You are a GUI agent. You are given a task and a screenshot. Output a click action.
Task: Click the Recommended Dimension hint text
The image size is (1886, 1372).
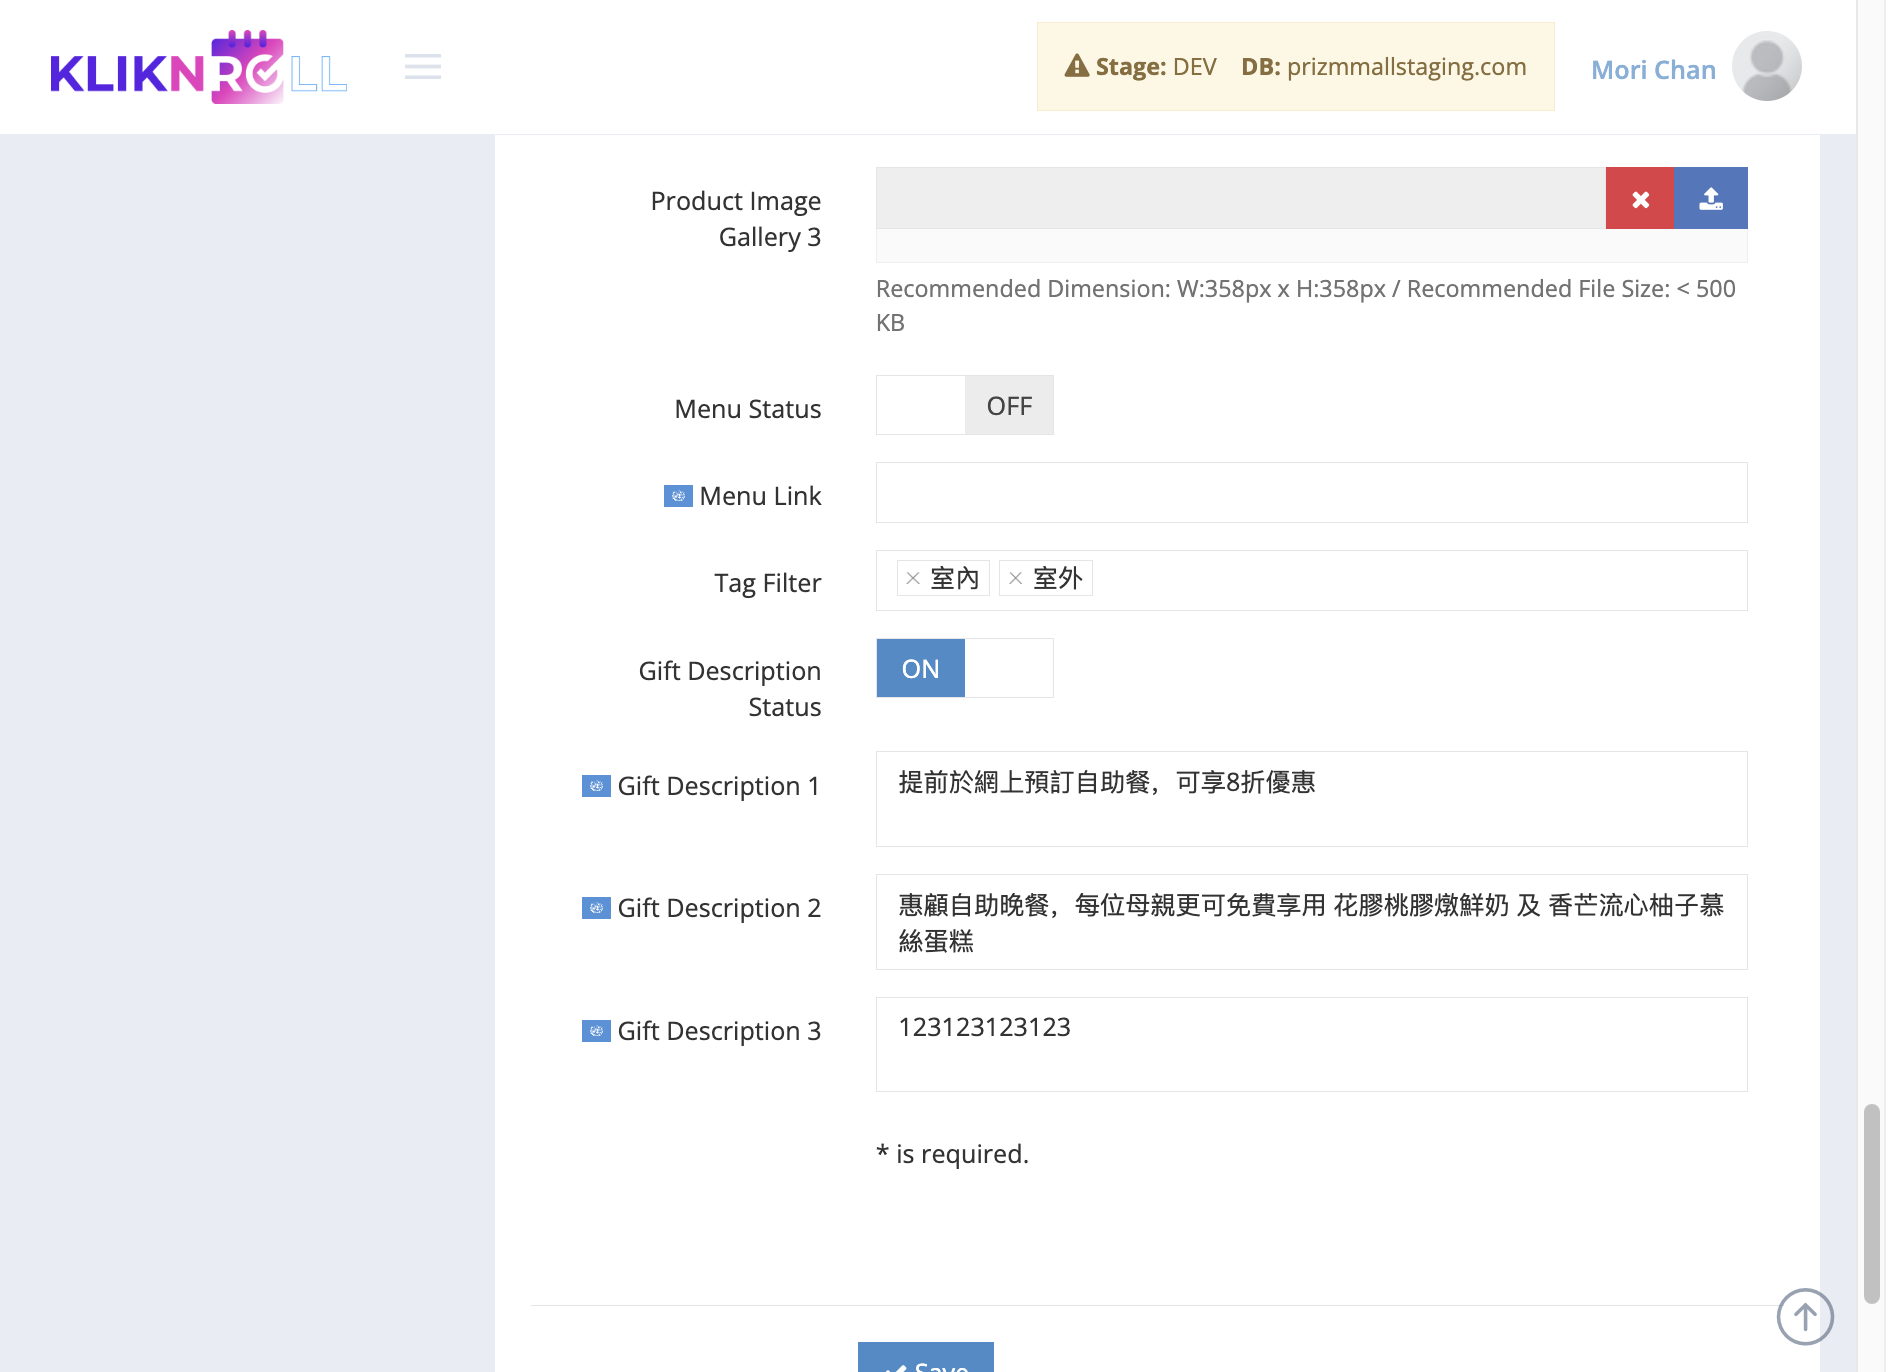point(1306,305)
